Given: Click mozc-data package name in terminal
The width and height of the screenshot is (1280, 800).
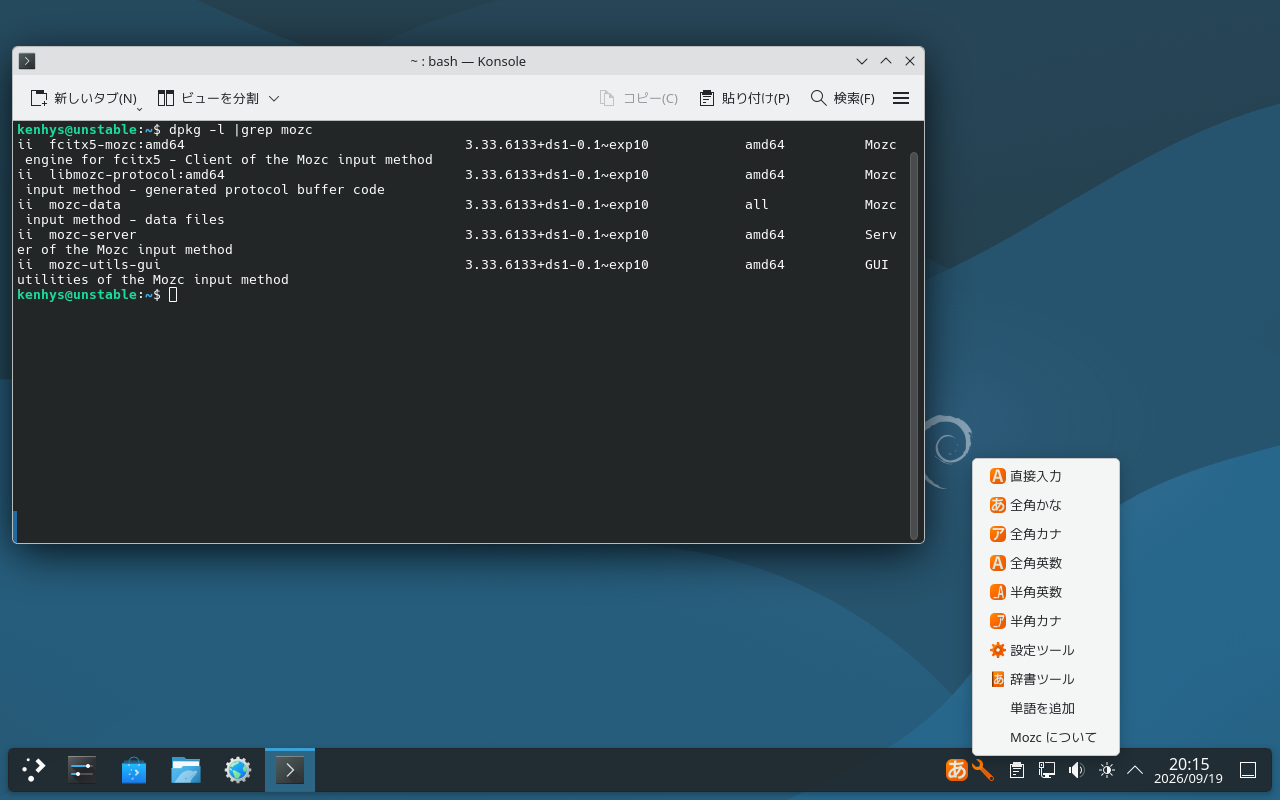Looking at the screenshot, I should point(85,205).
